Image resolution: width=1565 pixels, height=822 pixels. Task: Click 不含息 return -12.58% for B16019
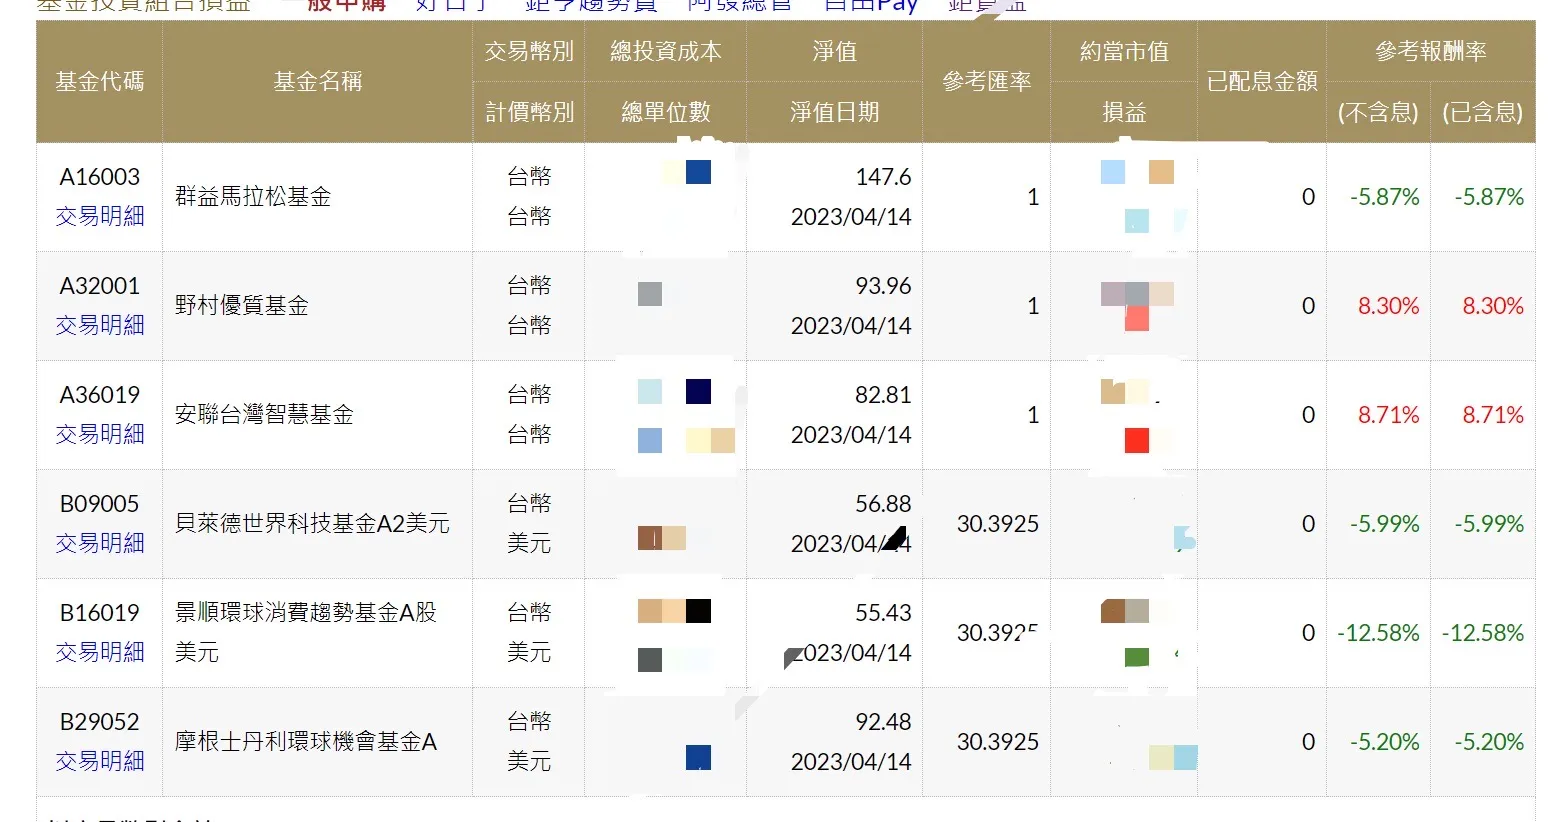tap(1379, 633)
